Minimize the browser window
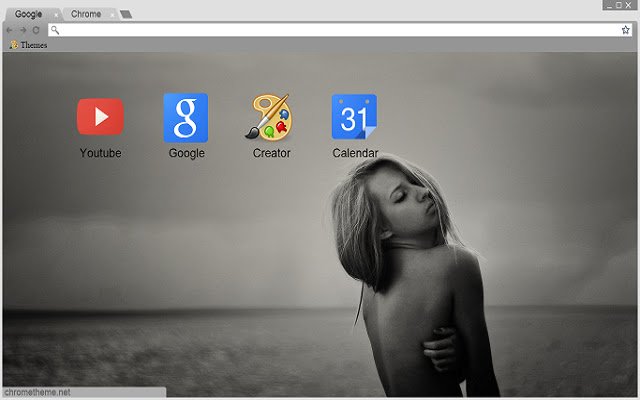 click(x=609, y=5)
